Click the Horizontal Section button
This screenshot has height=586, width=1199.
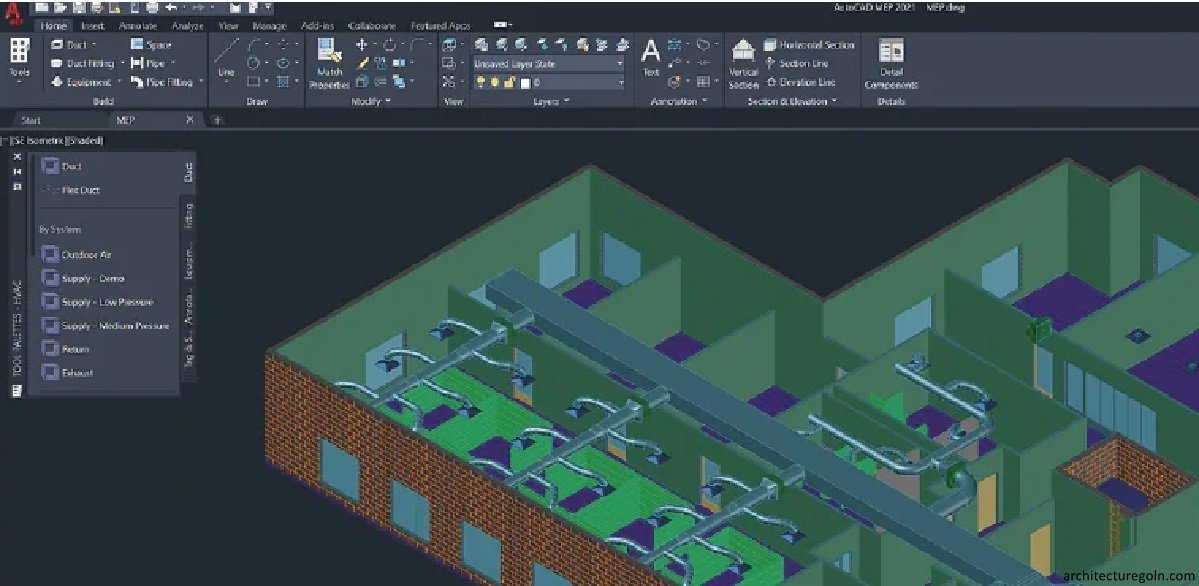pyautogui.click(x=809, y=45)
